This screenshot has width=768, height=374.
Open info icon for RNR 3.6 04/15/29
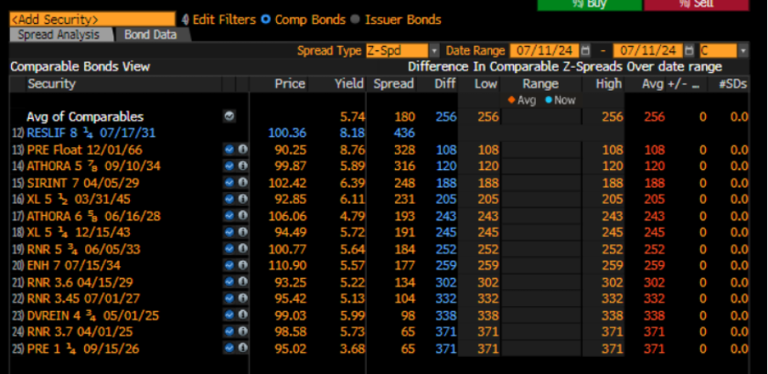[242, 282]
